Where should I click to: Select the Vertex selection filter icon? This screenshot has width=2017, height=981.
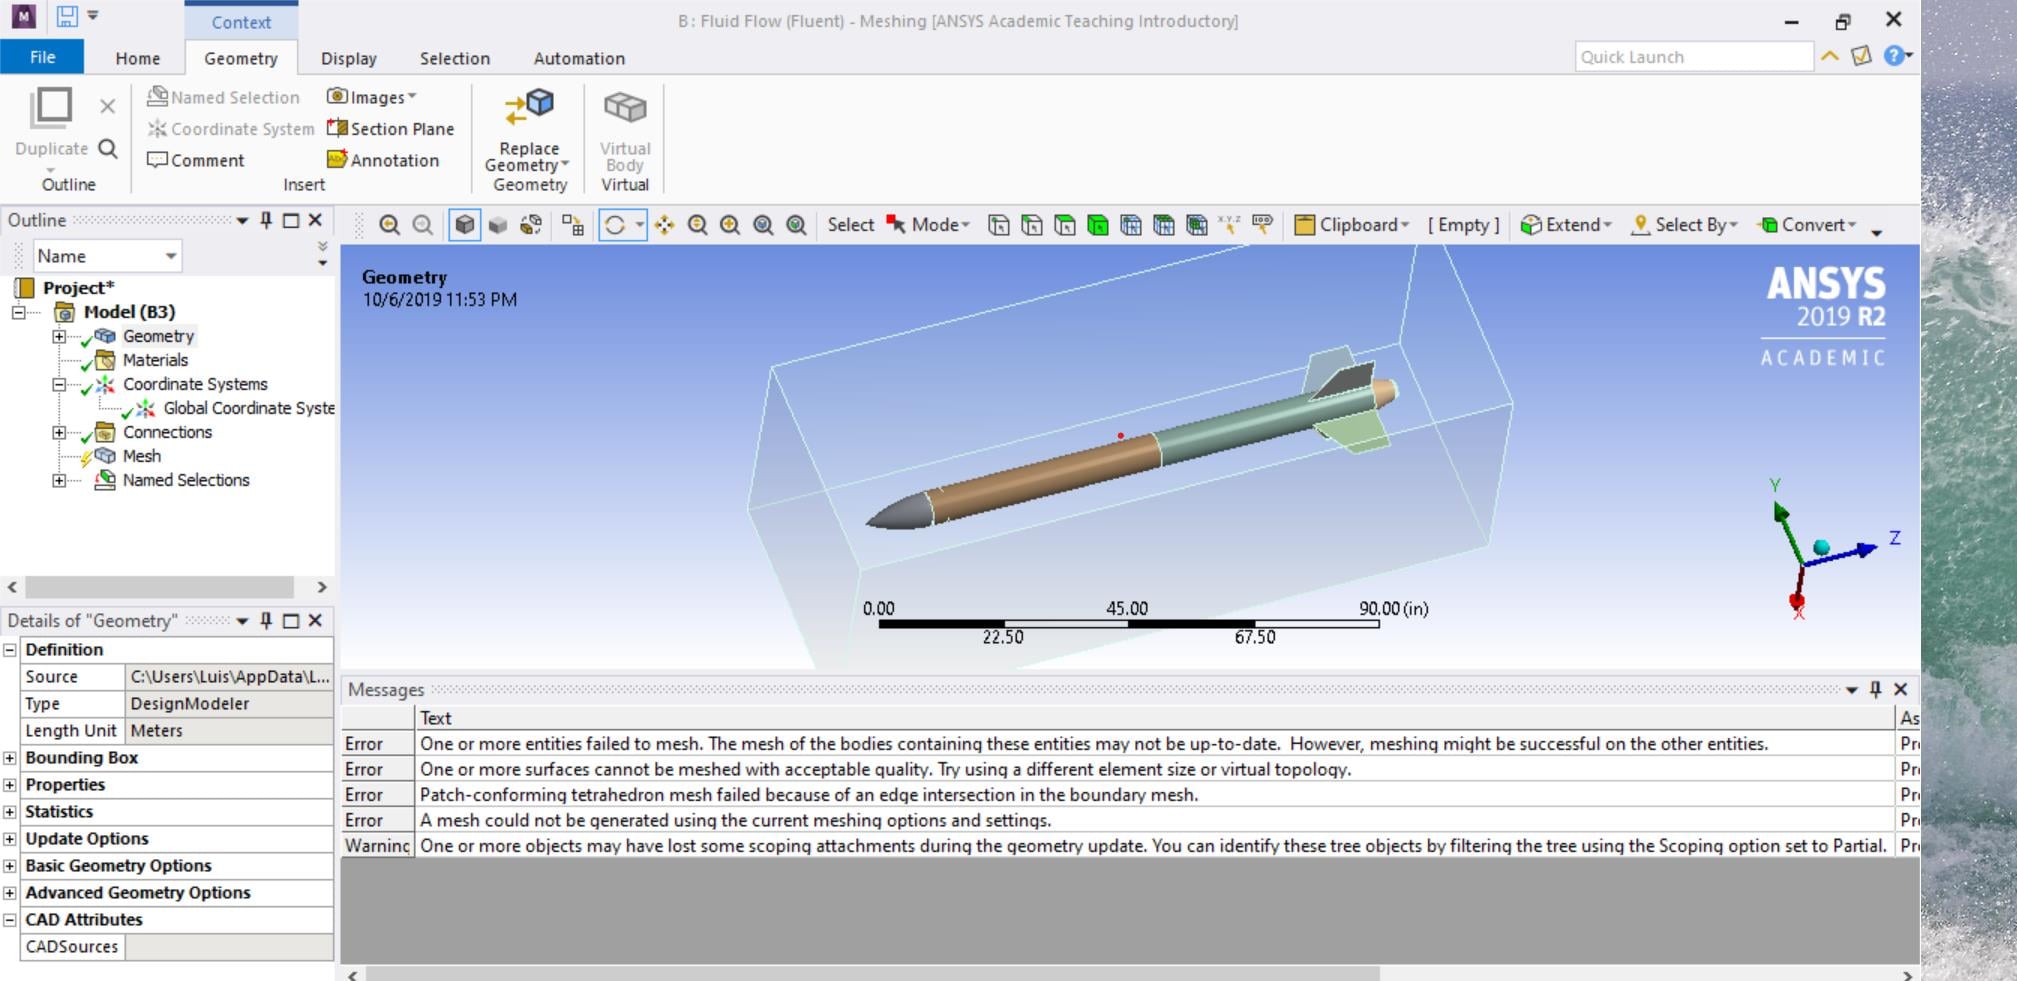click(x=998, y=225)
